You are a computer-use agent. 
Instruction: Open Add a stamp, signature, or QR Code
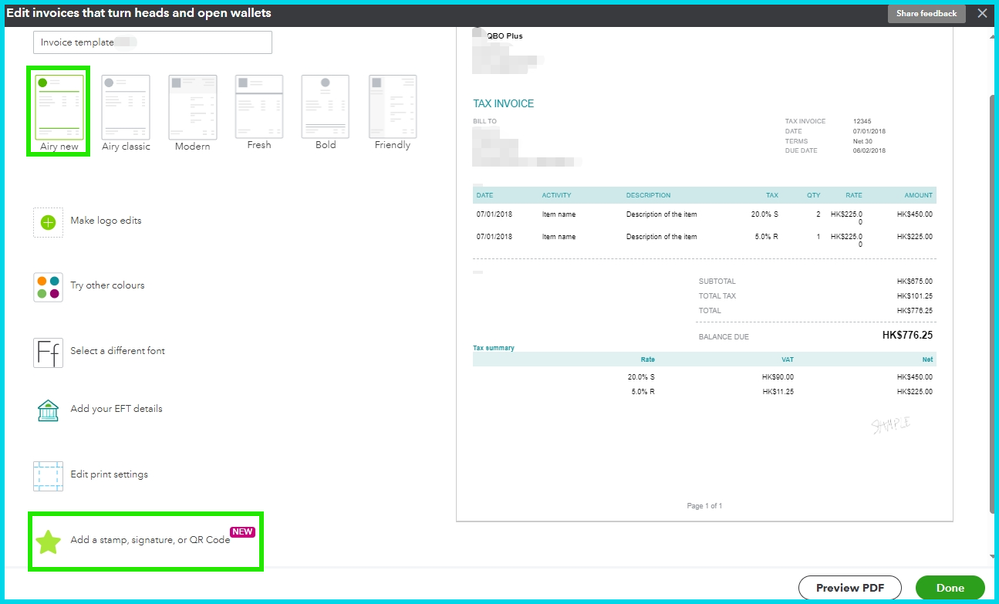tap(150, 540)
